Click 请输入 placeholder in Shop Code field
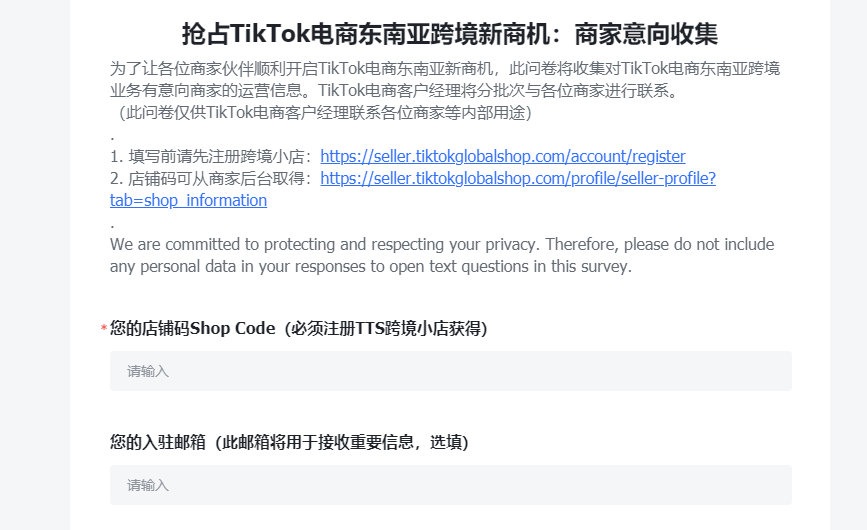 (x=148, y=371)
